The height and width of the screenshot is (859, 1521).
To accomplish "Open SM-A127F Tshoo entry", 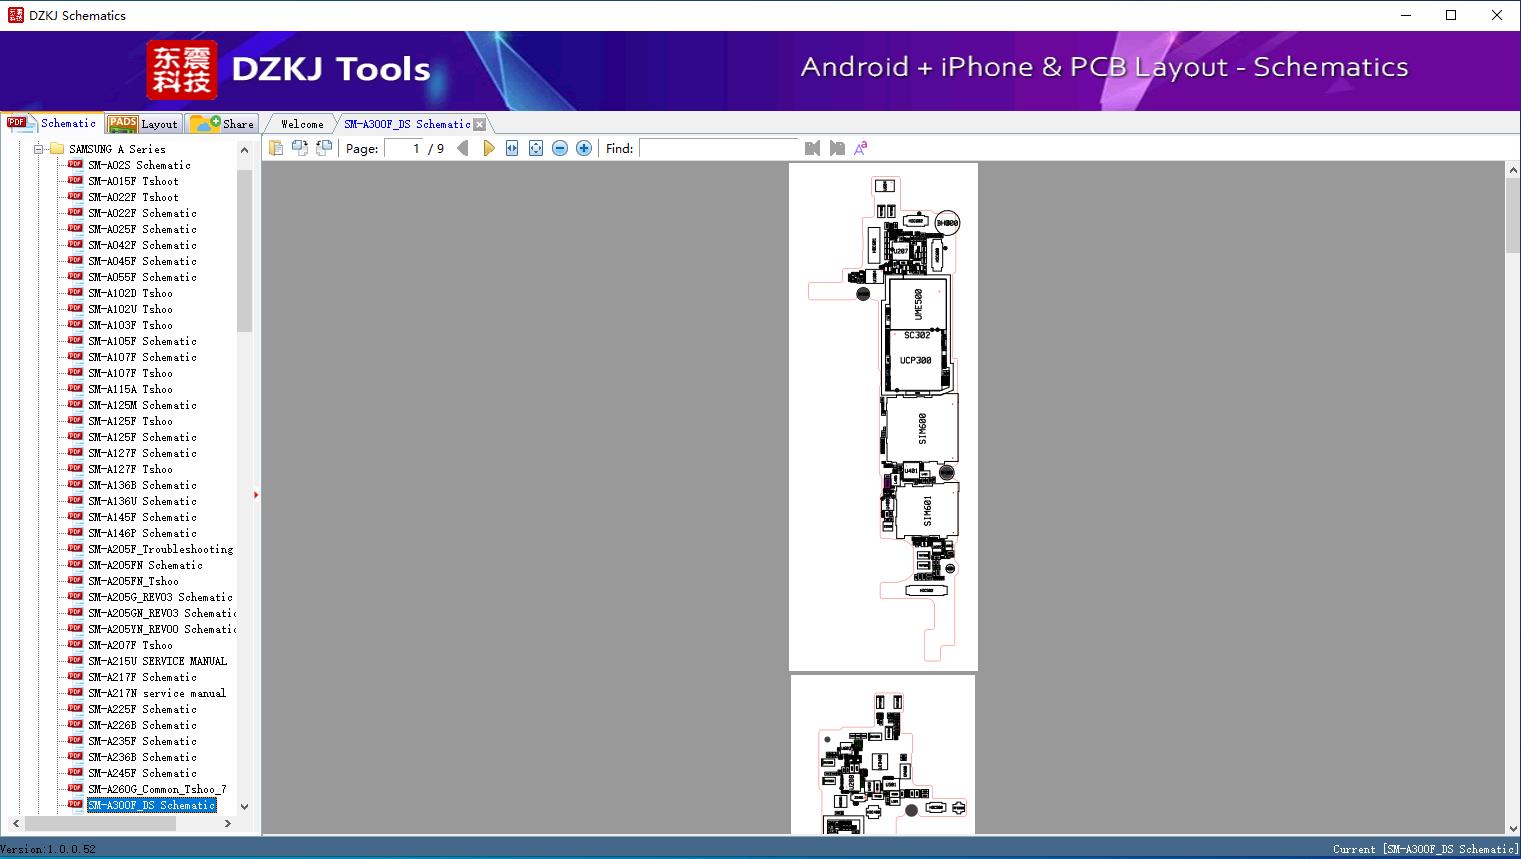I will (x=130, y=469).
